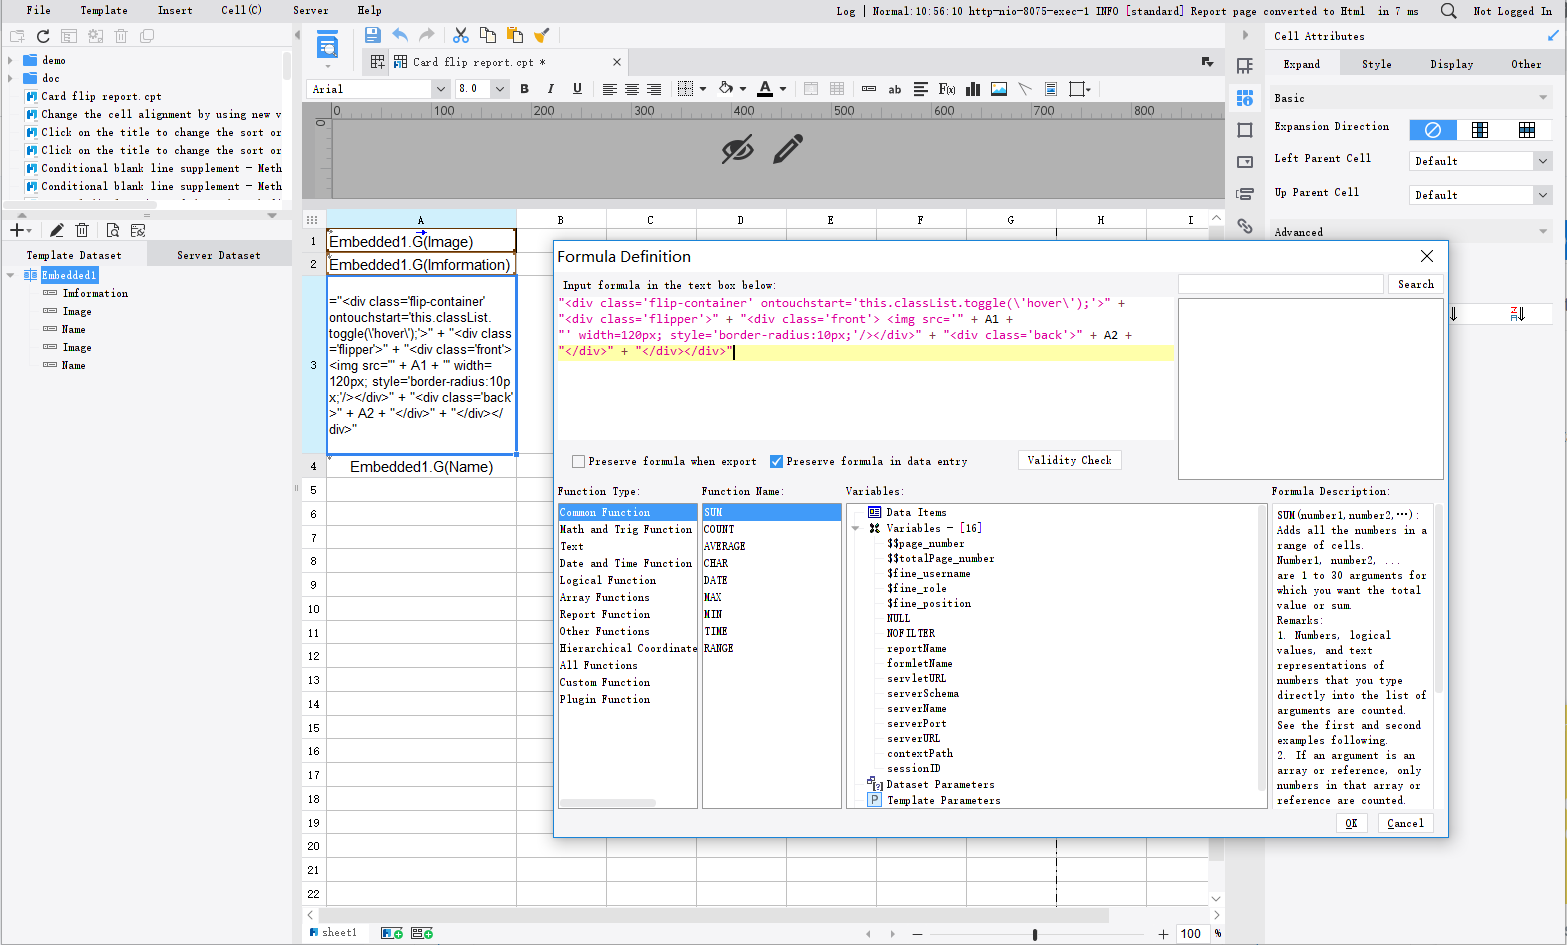1567x945 pixels.
Task: Refresh the template file tree
Action: pyautogui.click(x=43, y=36)
